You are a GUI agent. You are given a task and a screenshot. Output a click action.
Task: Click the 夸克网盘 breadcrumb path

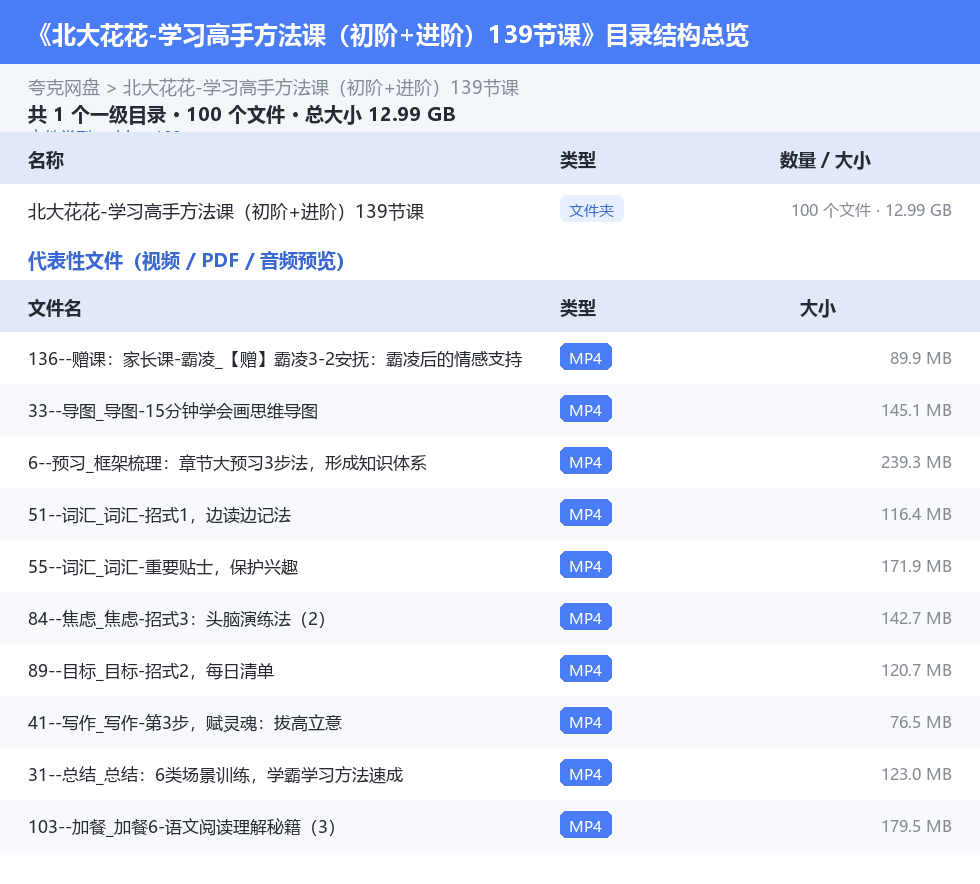tap(273, 88)
